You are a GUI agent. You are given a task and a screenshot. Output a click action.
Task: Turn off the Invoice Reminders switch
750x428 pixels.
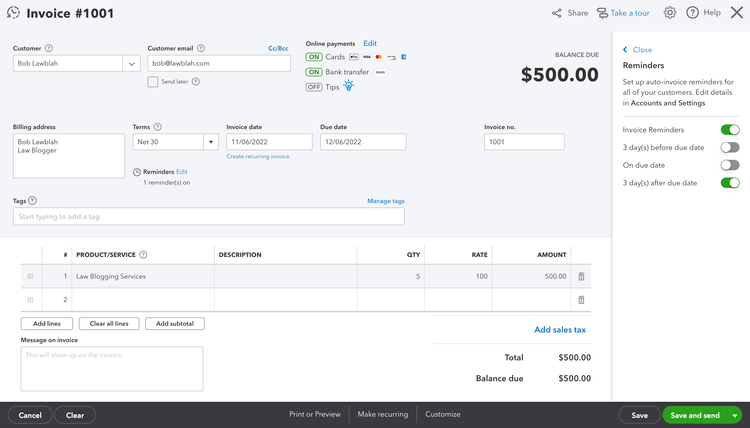[730, 130]
